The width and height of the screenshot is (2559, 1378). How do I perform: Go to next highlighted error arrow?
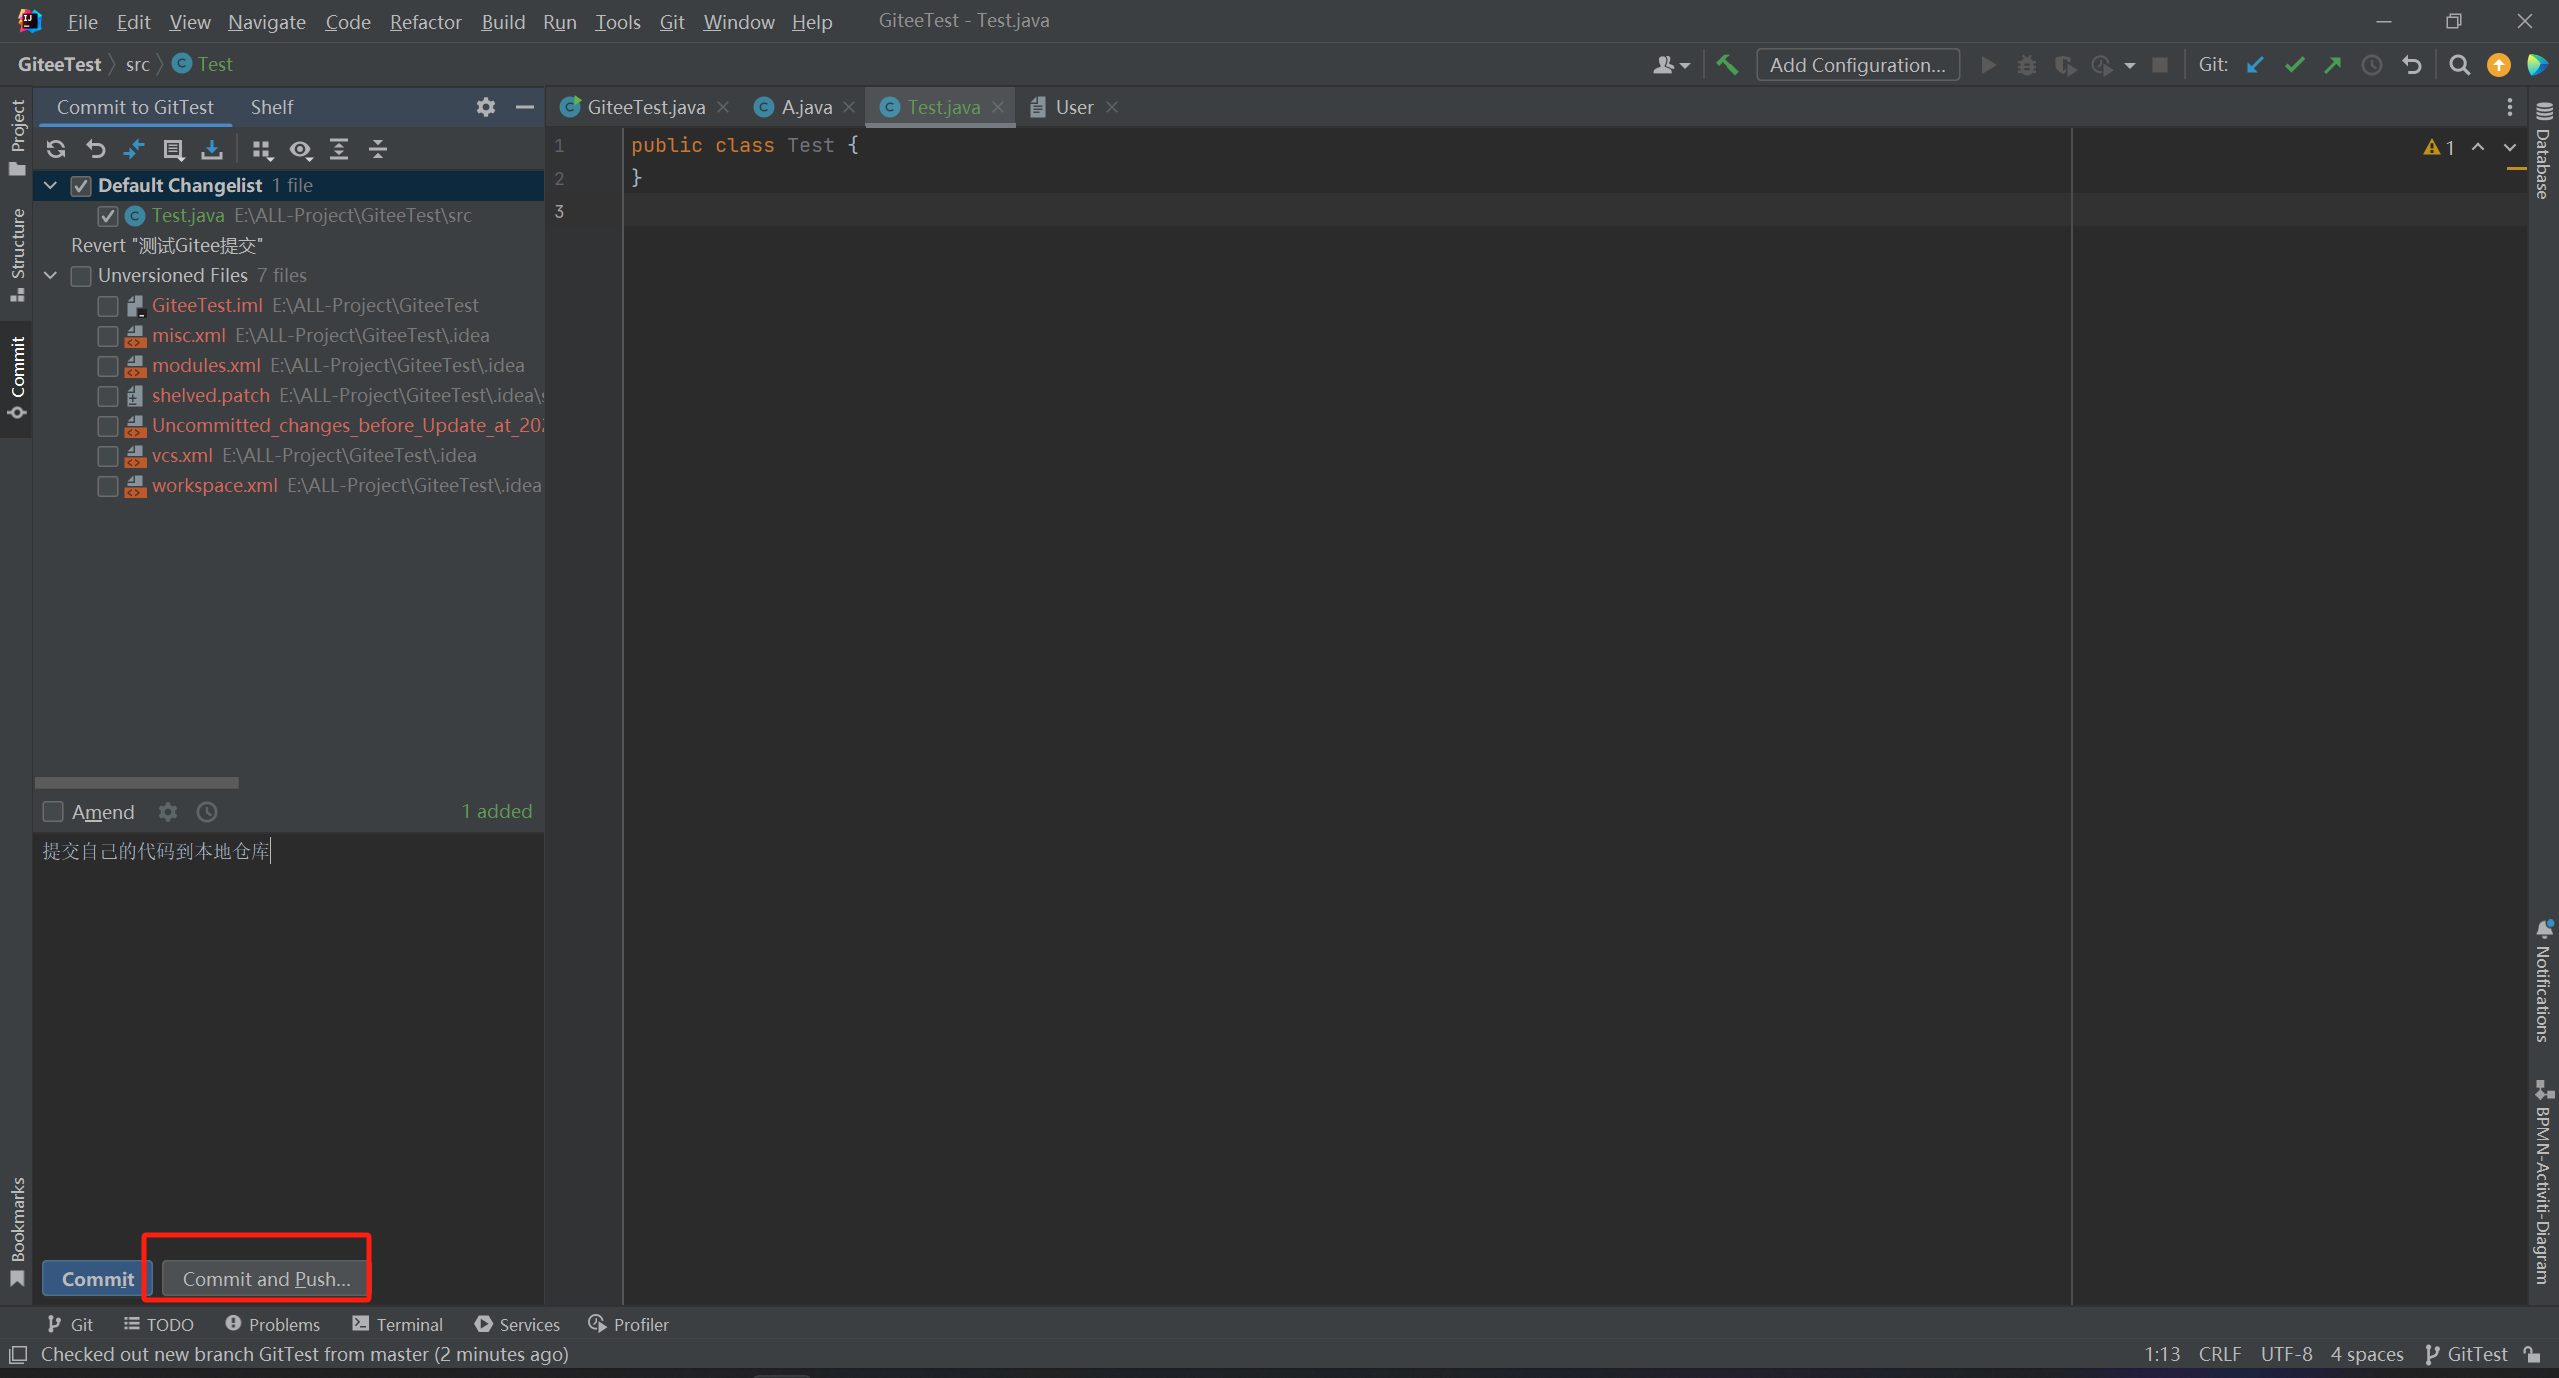(x=2510, y=147)
